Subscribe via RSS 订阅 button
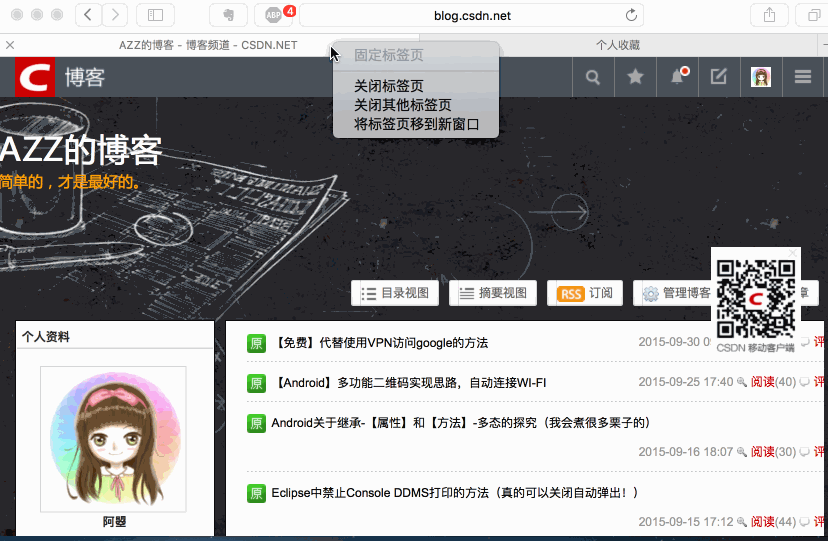Viewport: 828px width, 541px height. [x=585, y=293]
